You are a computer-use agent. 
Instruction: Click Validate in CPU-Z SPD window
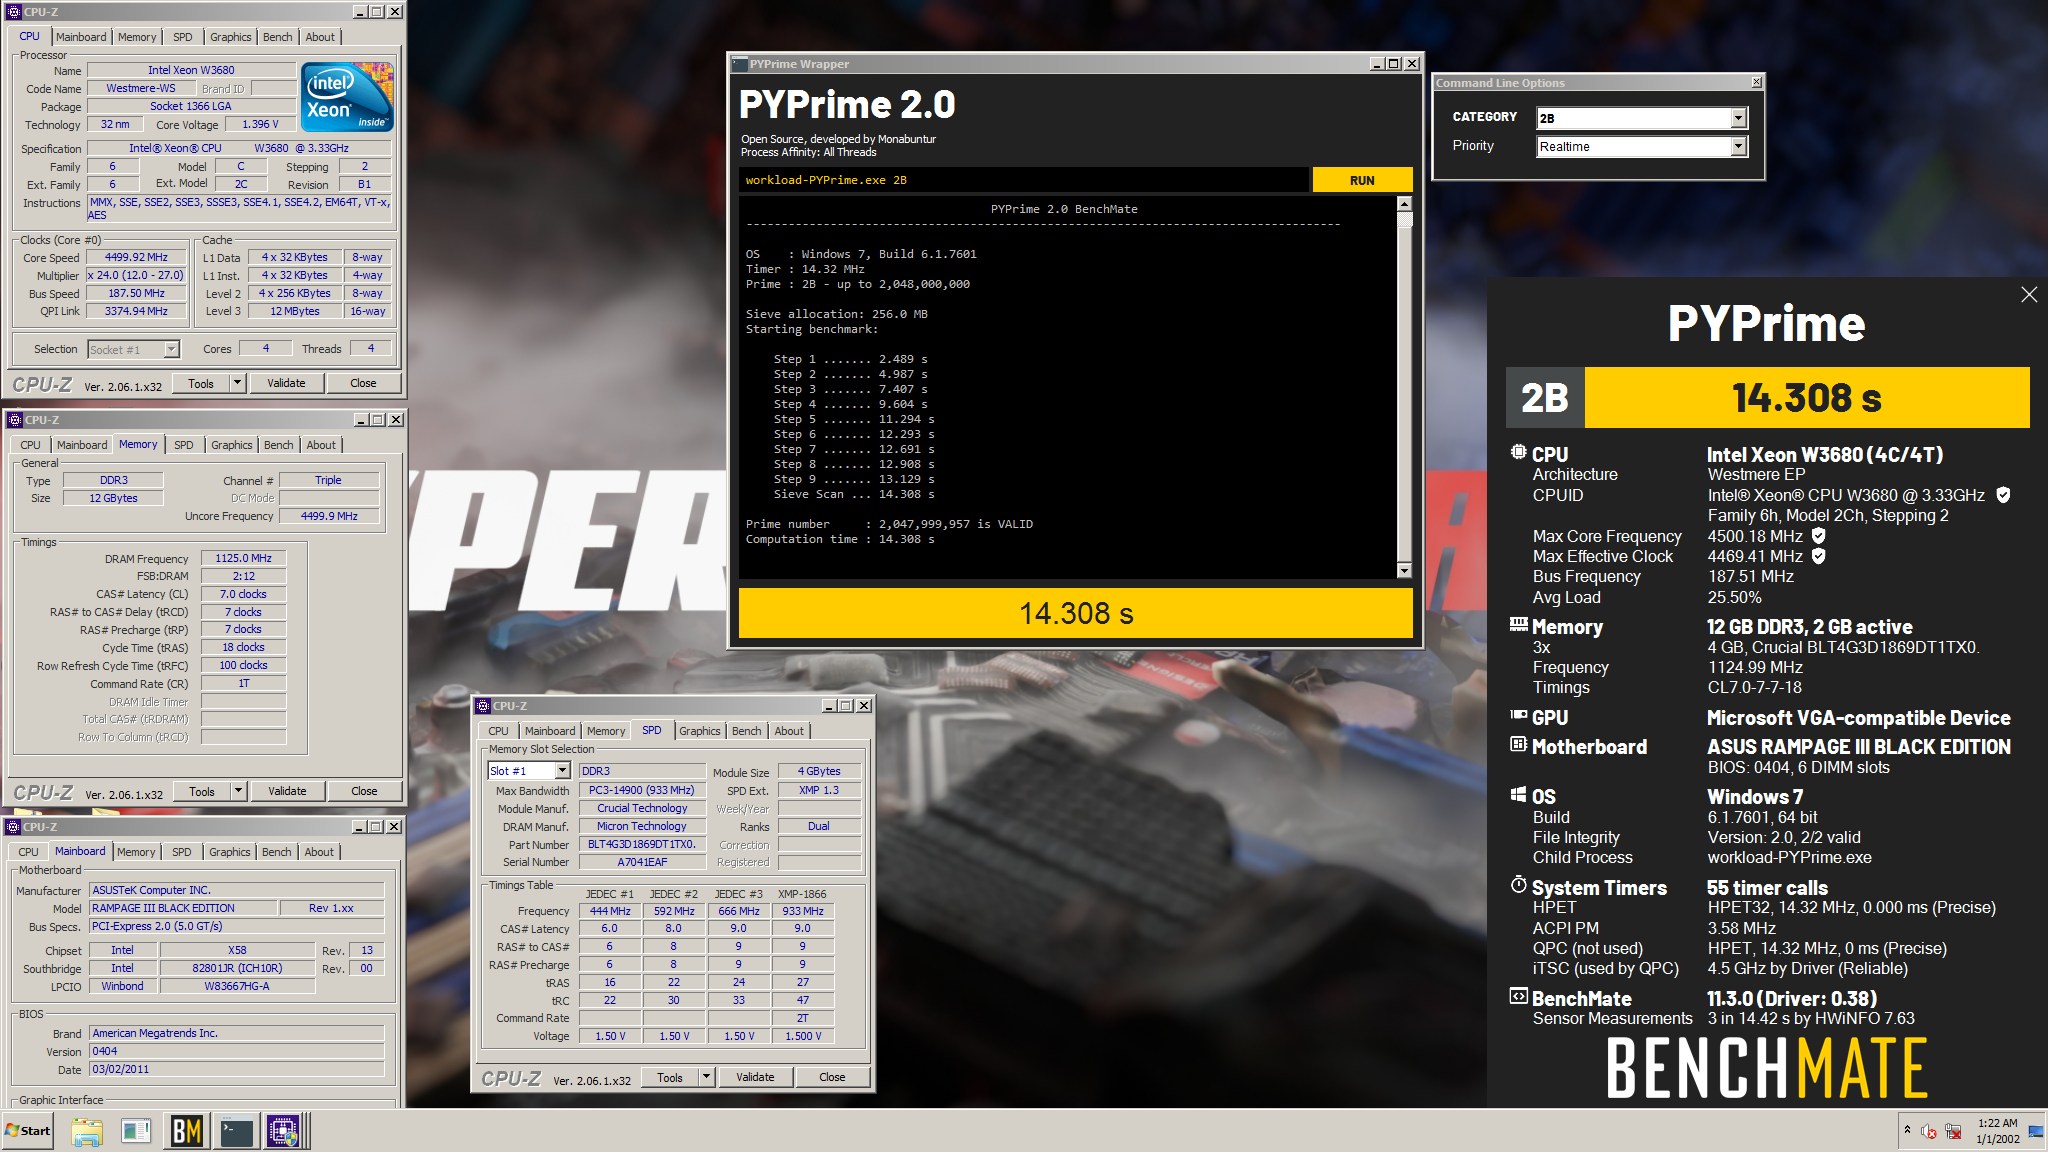tap(755, 1077)
